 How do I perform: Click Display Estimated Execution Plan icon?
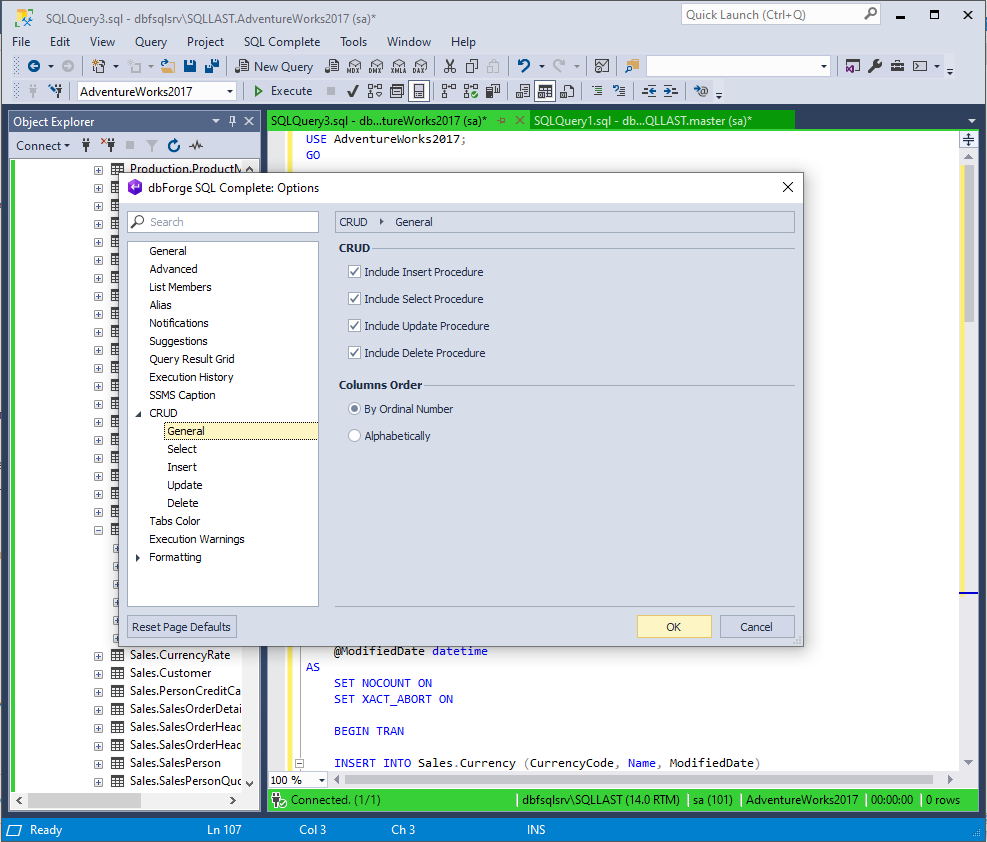click(375, 91)
